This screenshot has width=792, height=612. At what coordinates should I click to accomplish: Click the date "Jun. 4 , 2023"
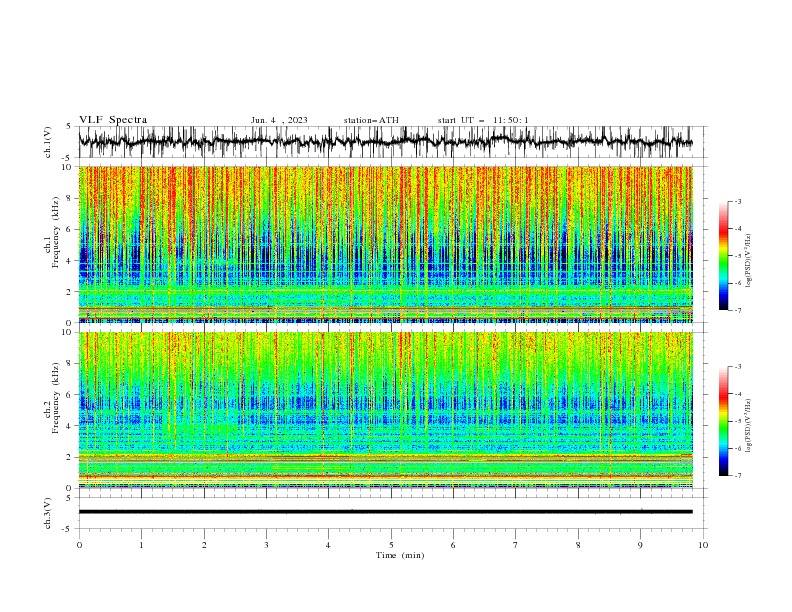tap(279, 120)
